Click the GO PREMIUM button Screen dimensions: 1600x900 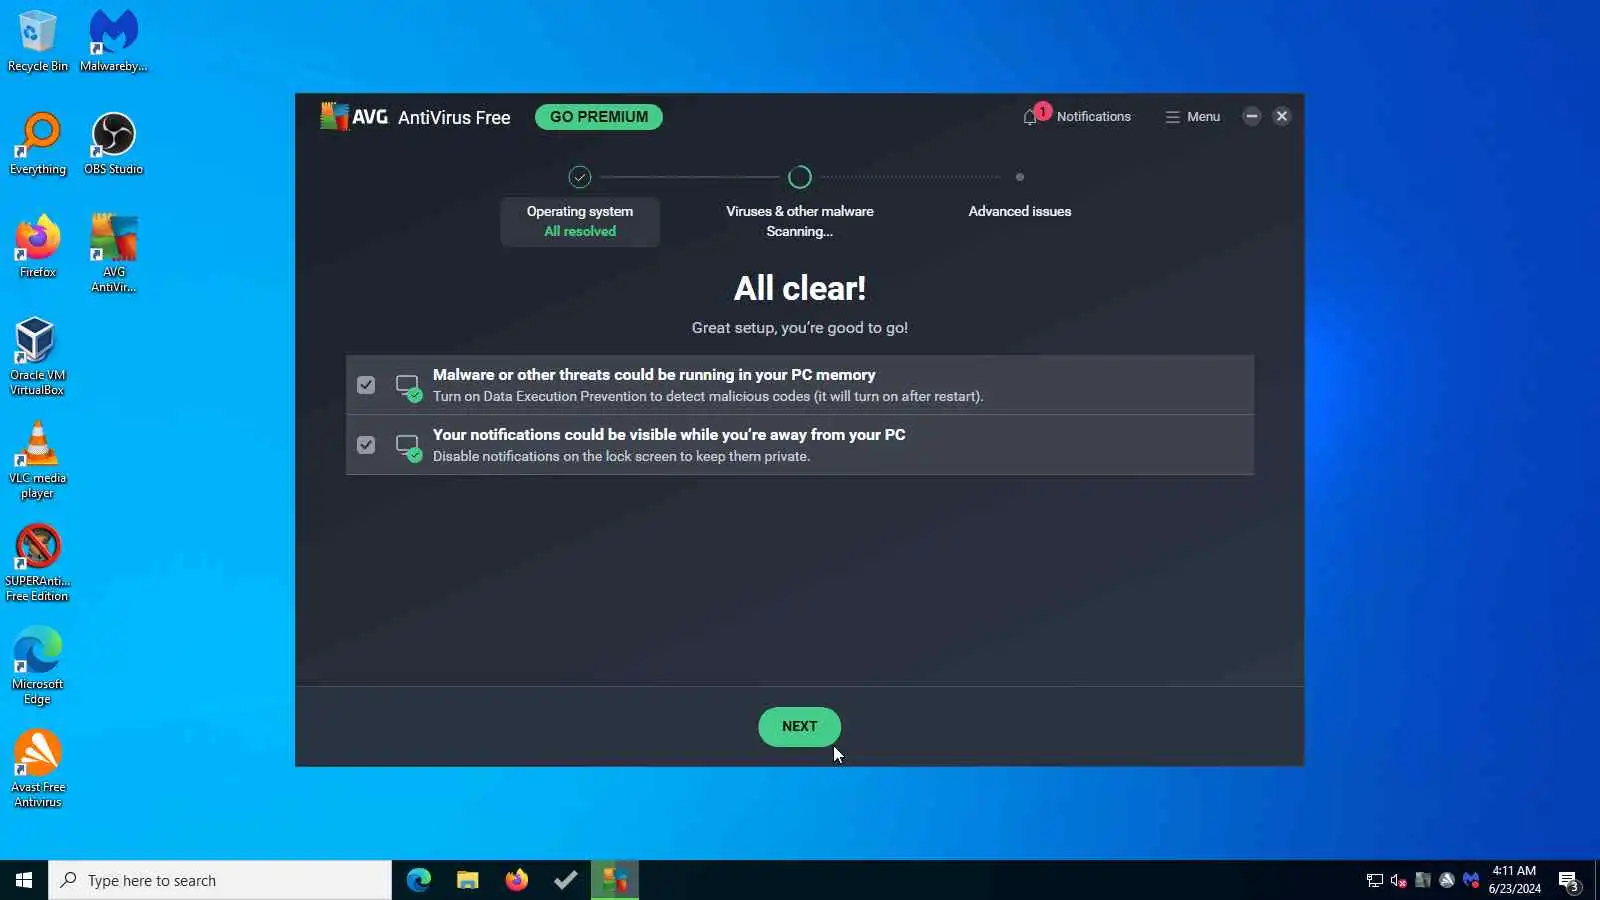click(x=599, y=117)
